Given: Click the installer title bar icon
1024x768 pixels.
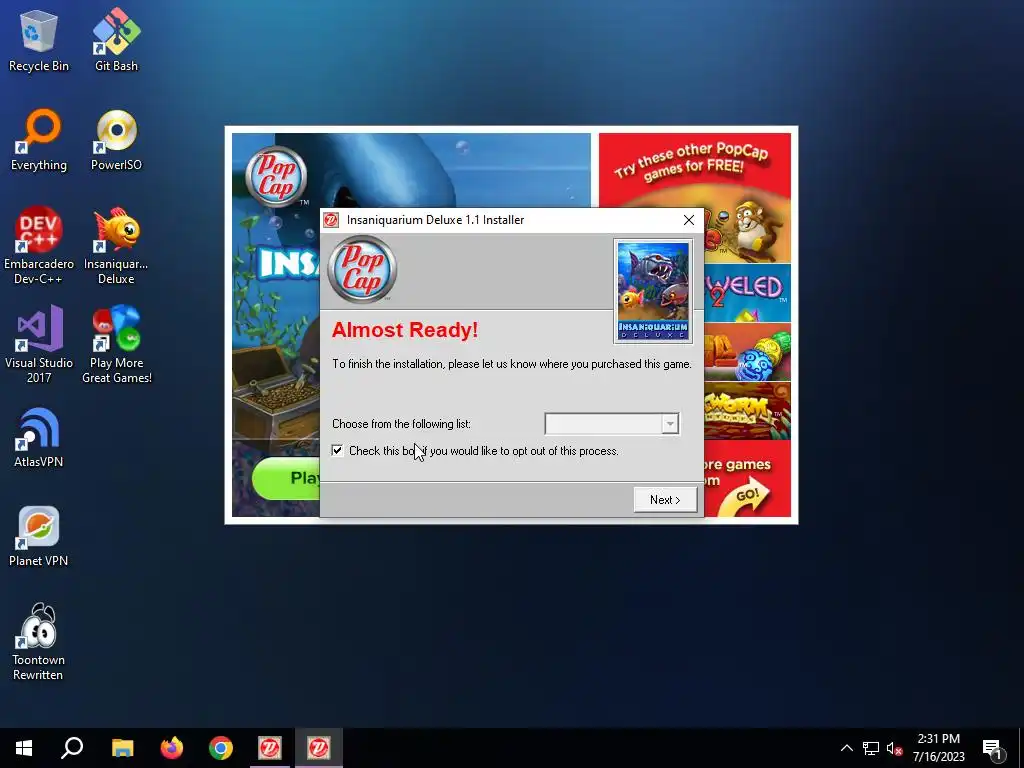Looking at the screenshot, I should click(x=332, y=220).
